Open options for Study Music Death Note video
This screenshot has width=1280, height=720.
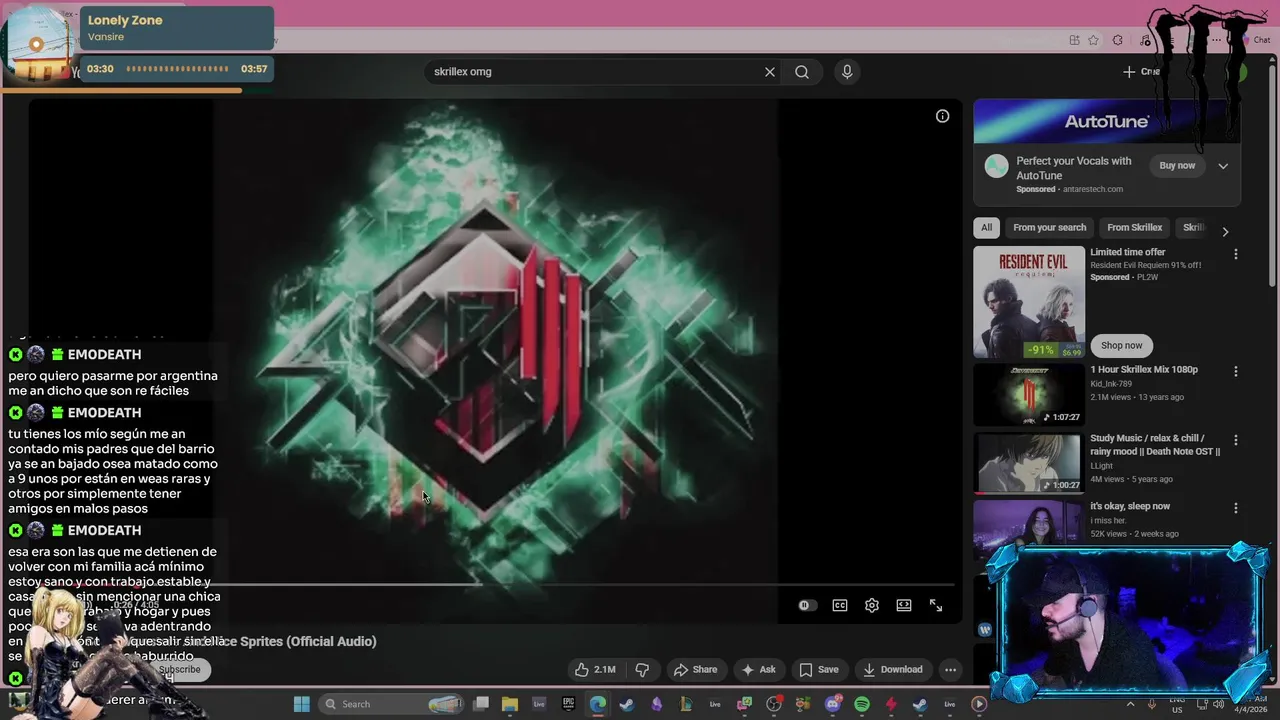tap(1235, 440)
